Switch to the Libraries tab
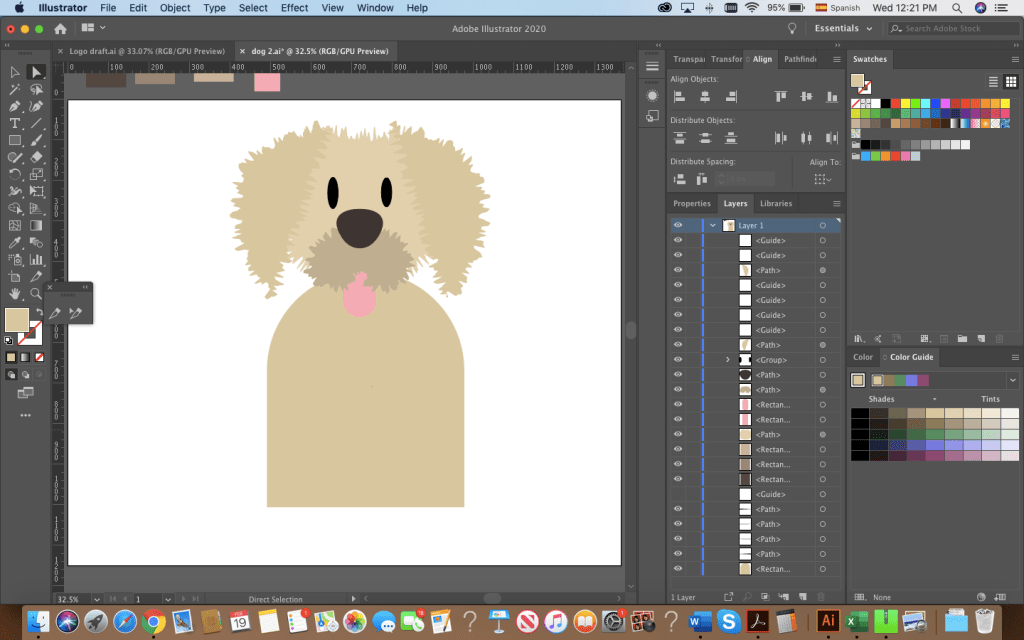 pos(775,203)
